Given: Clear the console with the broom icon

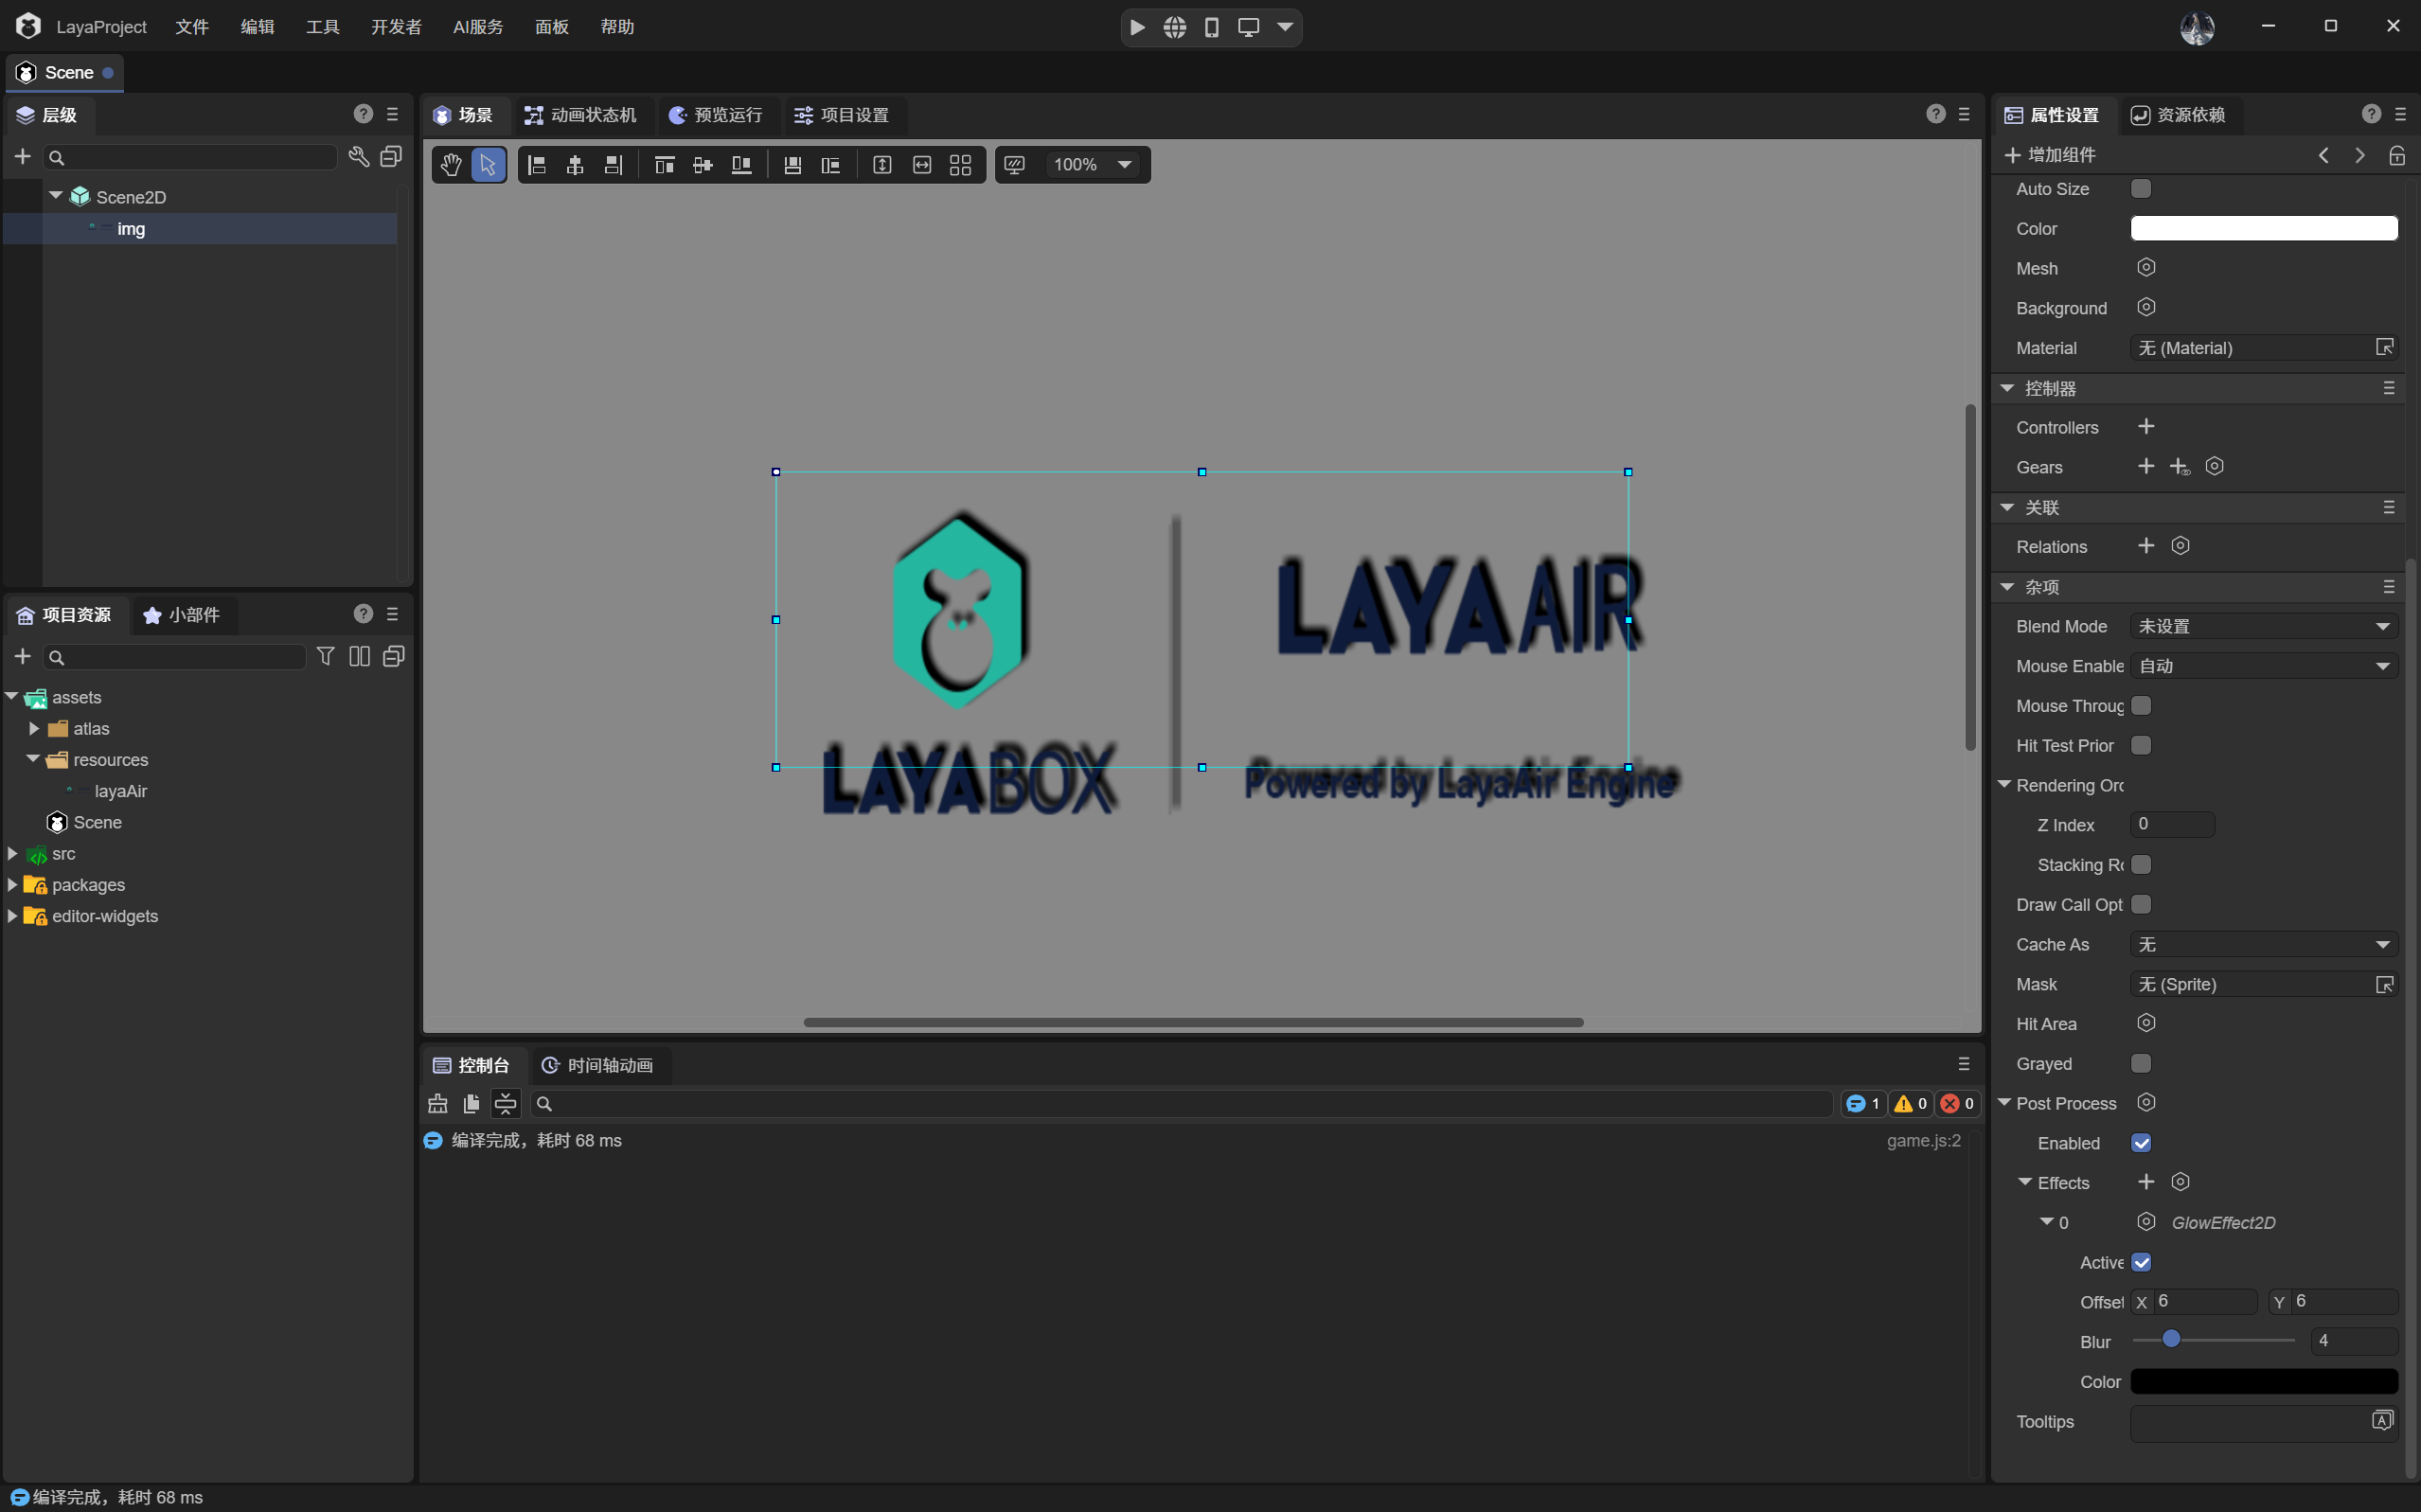Looking at the screenshot, I should pyautogui.click(x=438, y=1103).
